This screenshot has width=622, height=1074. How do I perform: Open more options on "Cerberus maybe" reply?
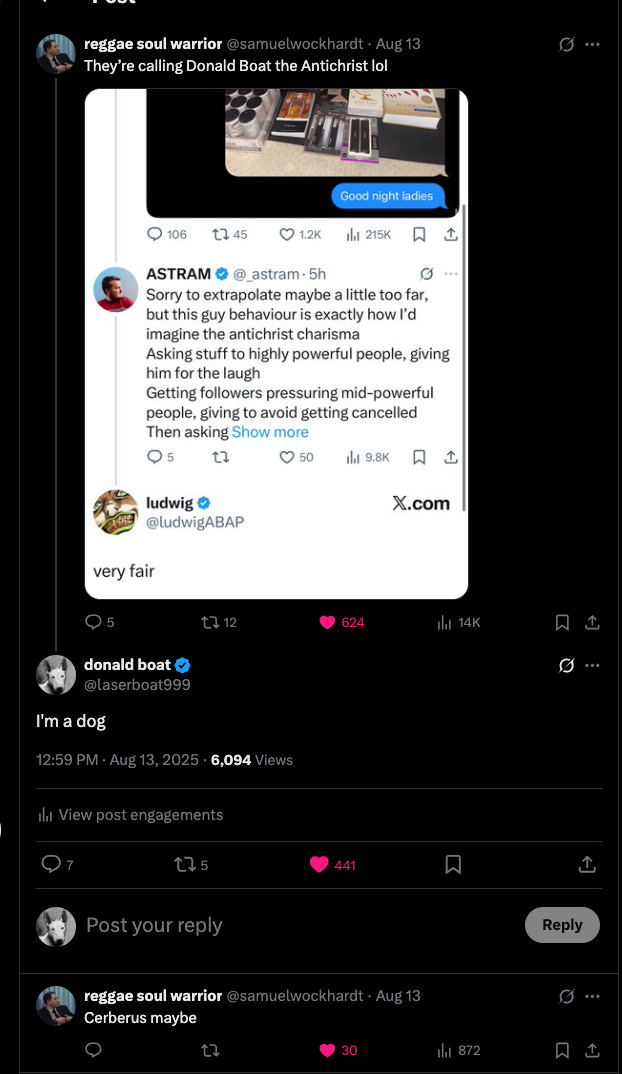593,996
